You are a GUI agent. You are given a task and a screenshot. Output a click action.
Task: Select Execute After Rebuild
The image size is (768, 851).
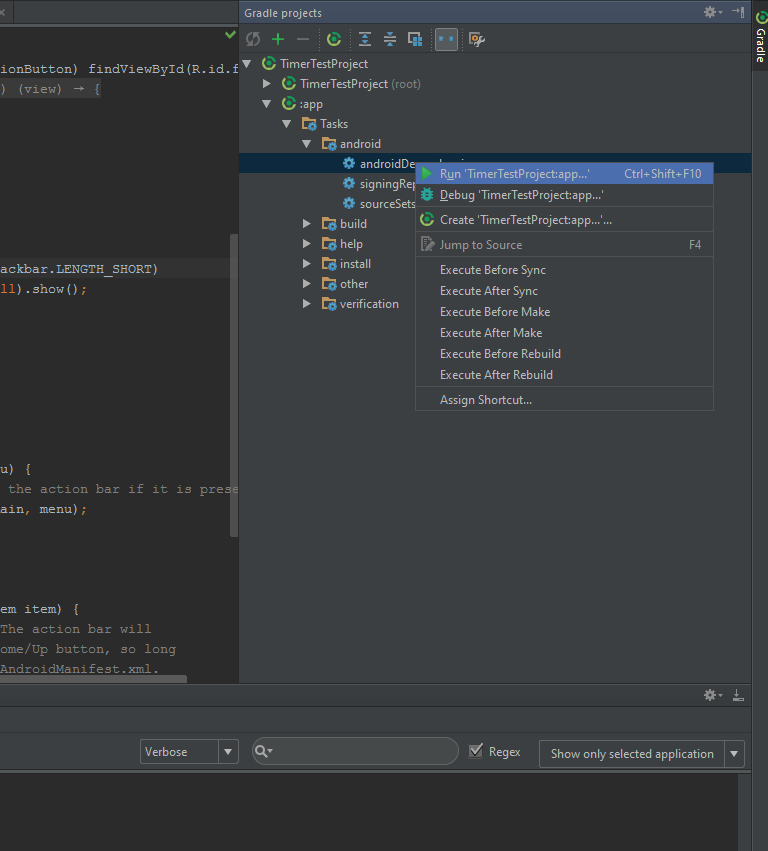tap(564, 375)
